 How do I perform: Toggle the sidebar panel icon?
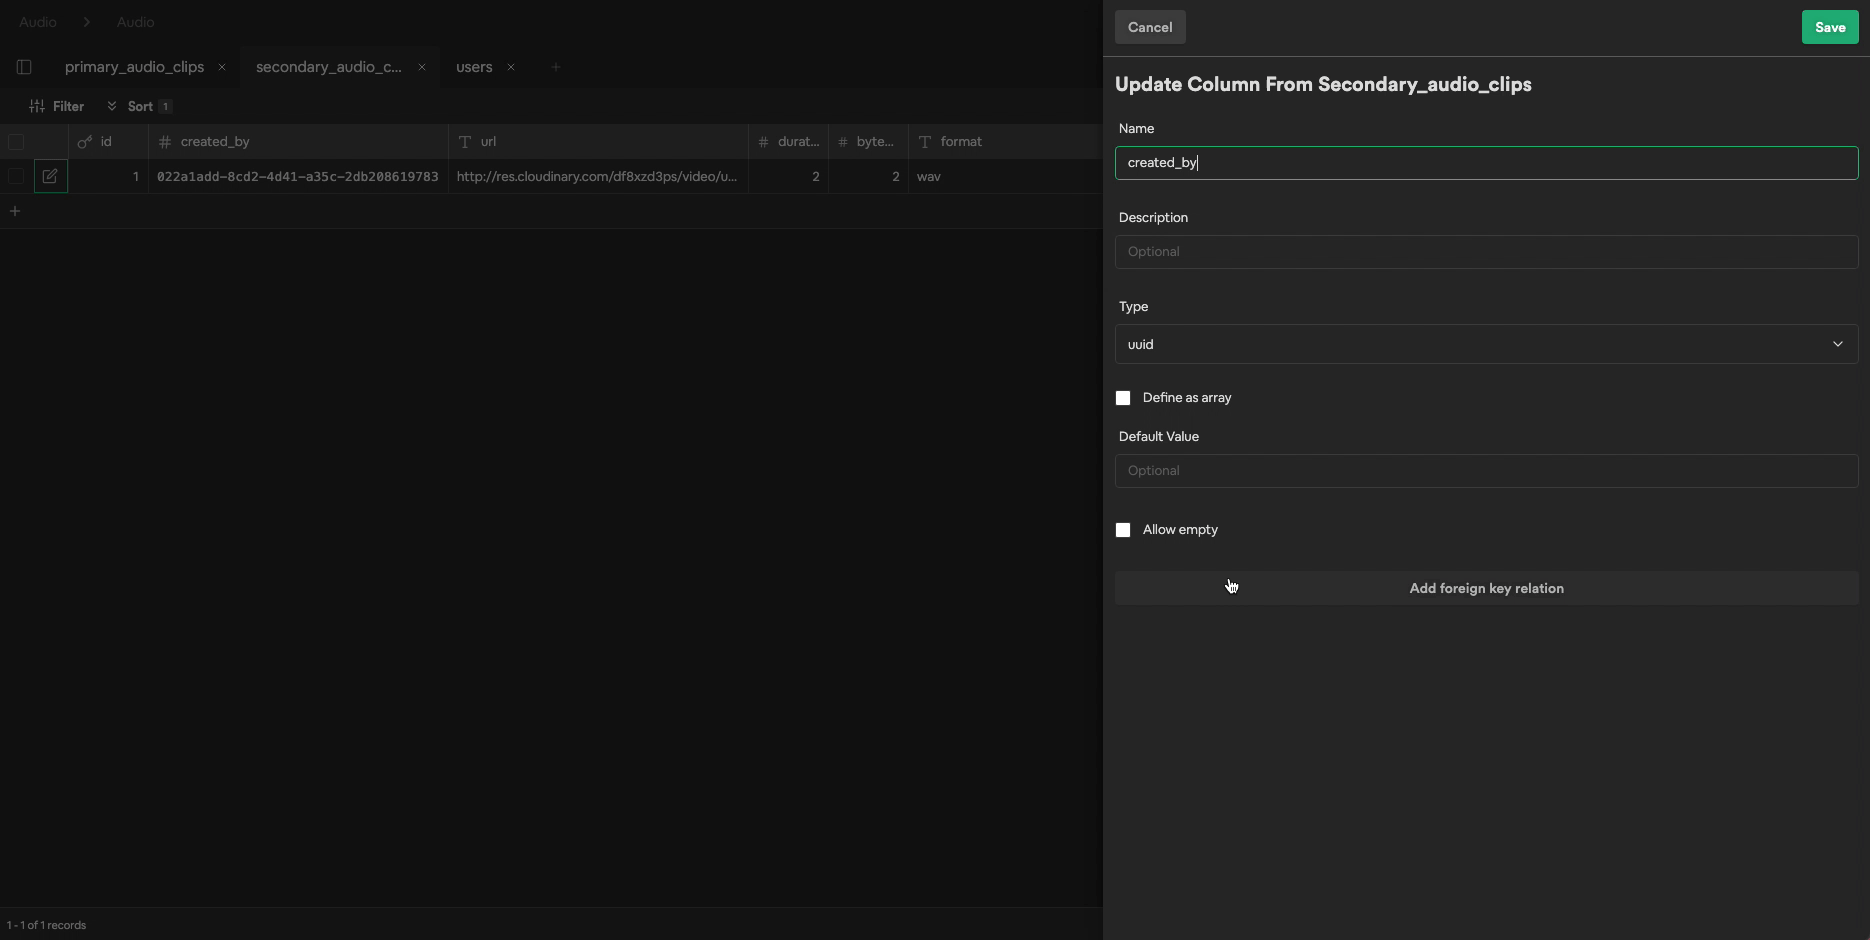[24, 67]
